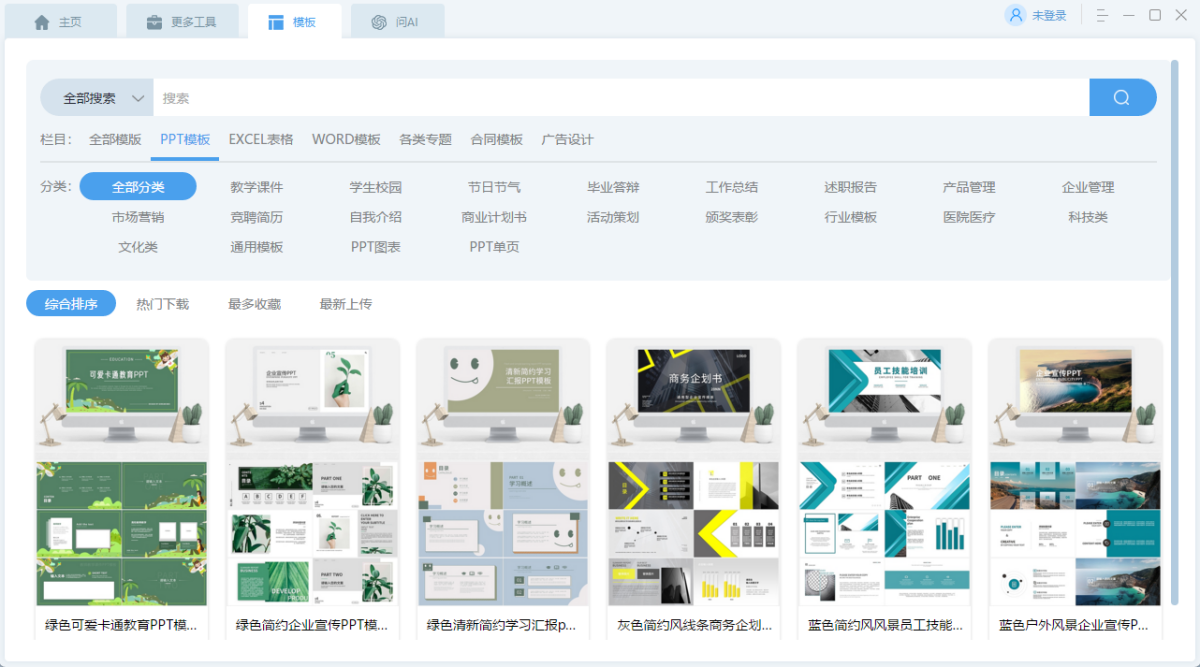Open the hamburger menu icon in title bar
Screen dimensions: 1200x667
1102,15
